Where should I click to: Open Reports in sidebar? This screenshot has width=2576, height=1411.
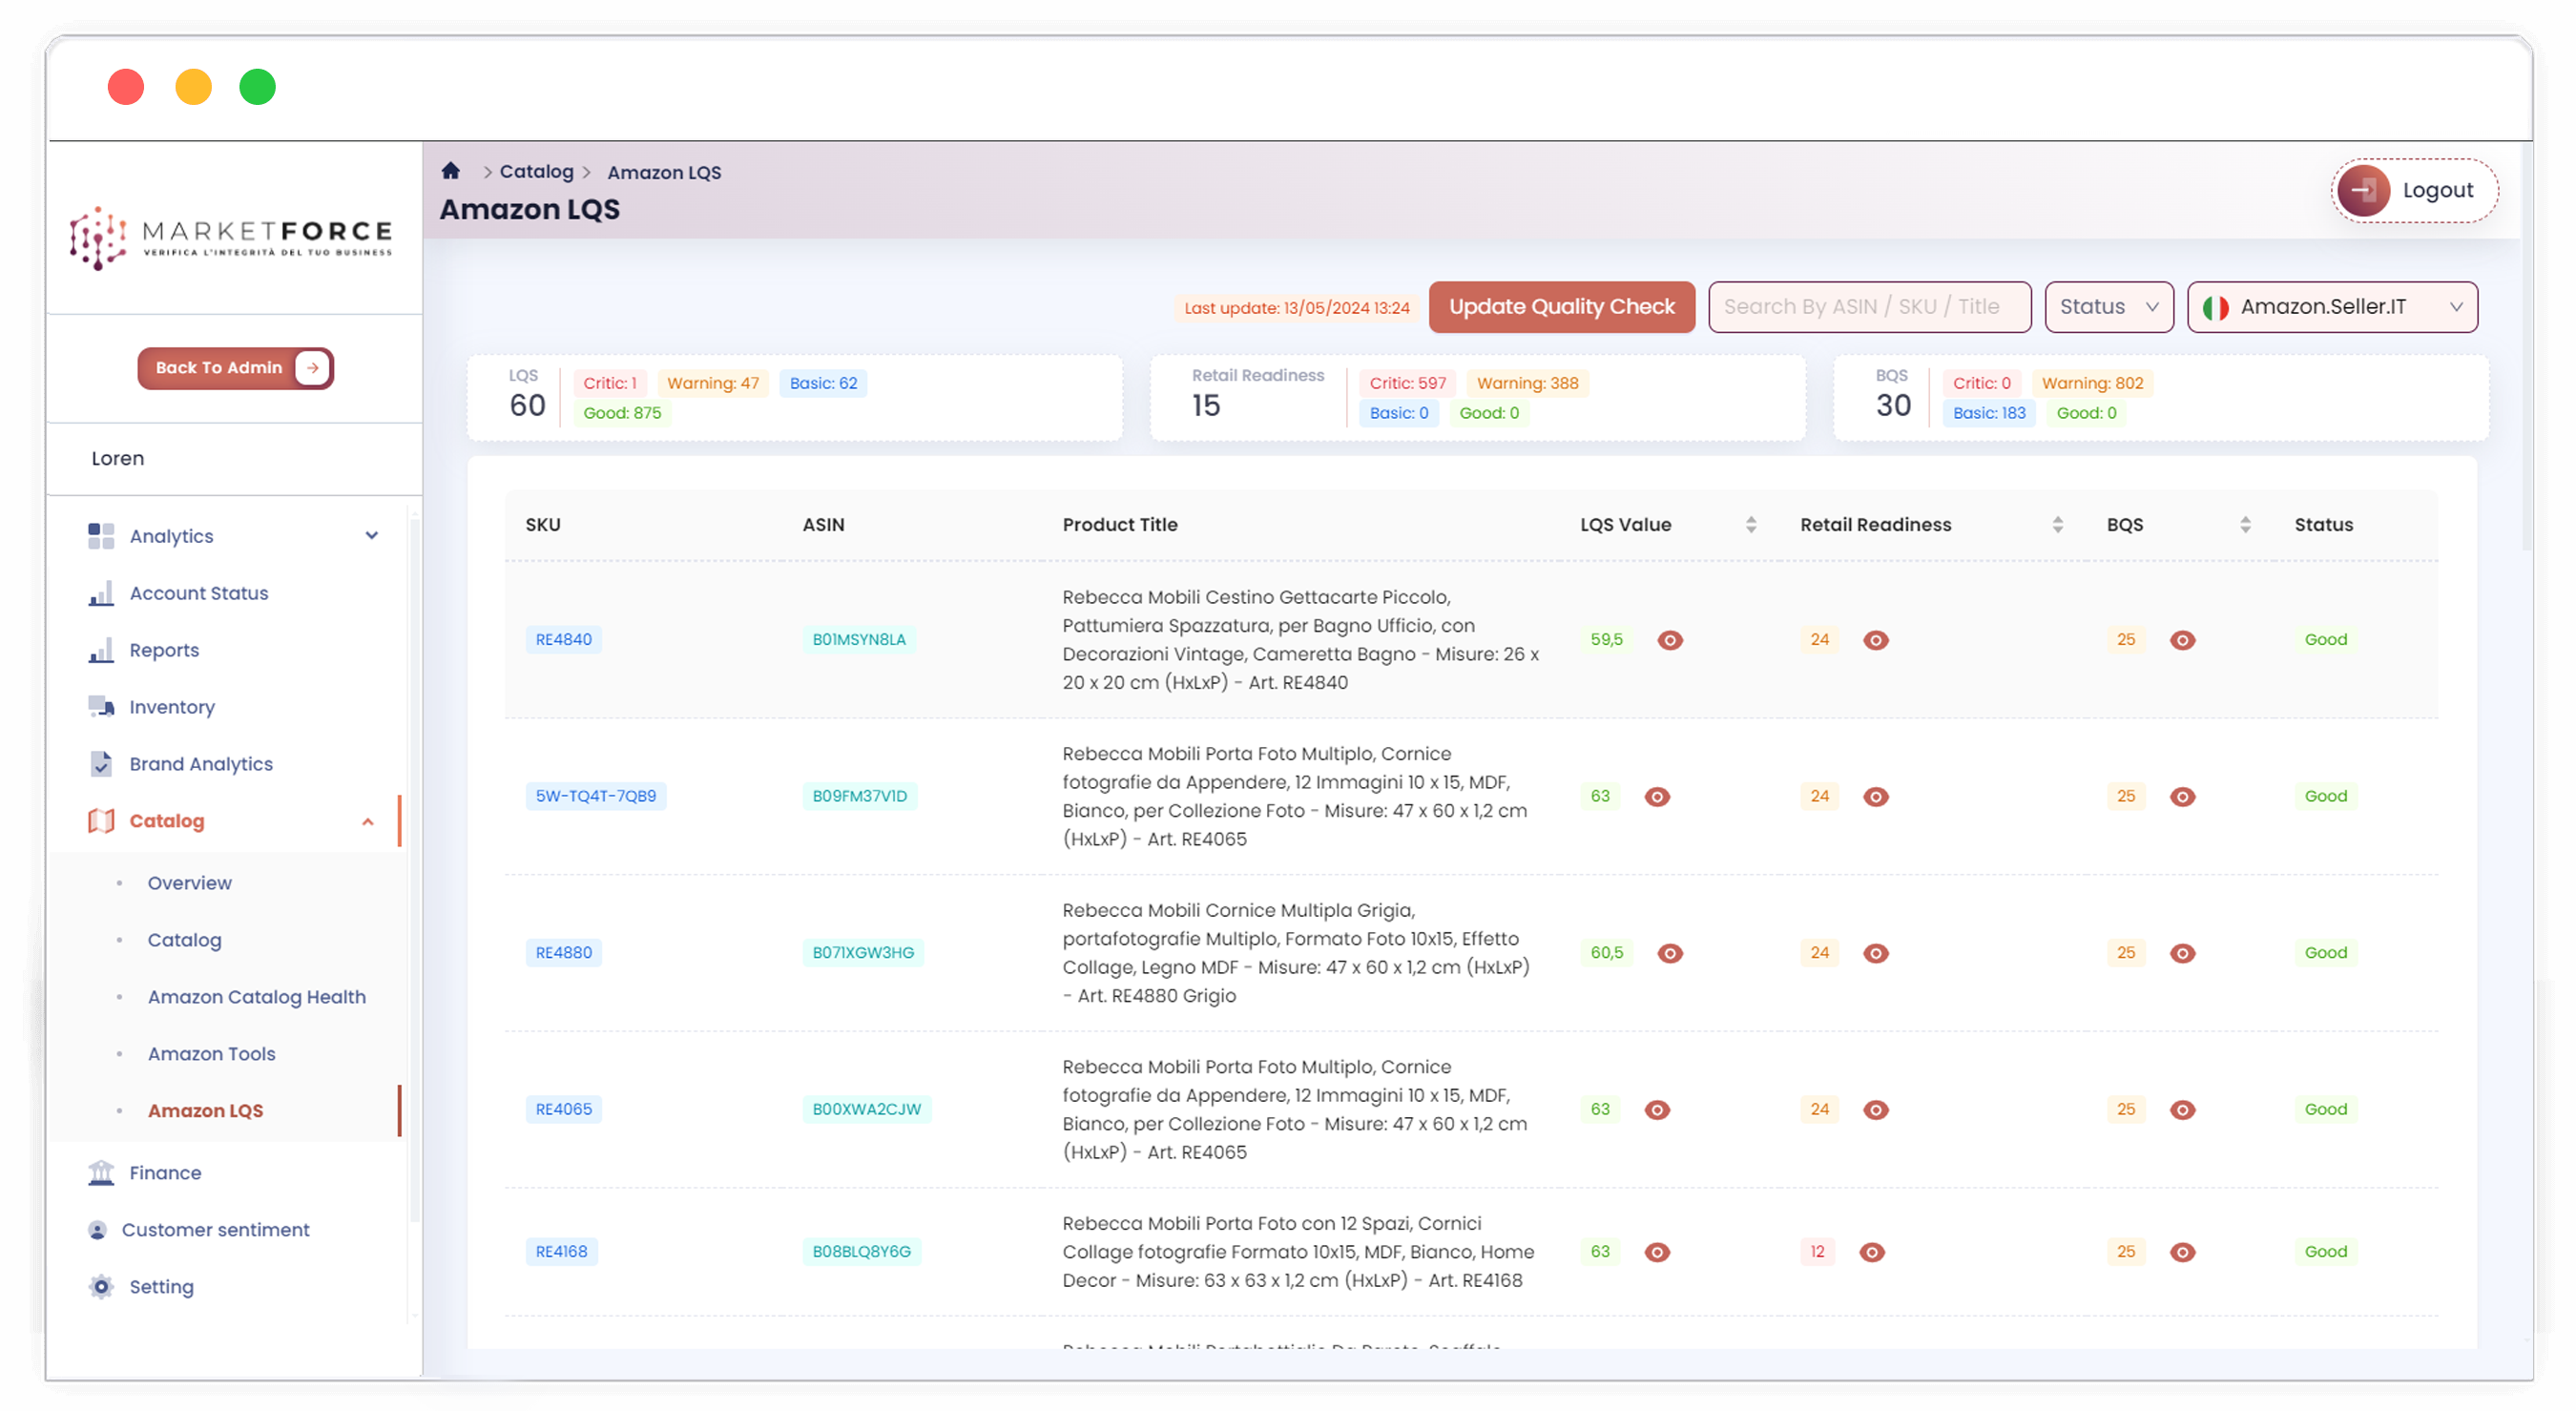click(164, 650)
